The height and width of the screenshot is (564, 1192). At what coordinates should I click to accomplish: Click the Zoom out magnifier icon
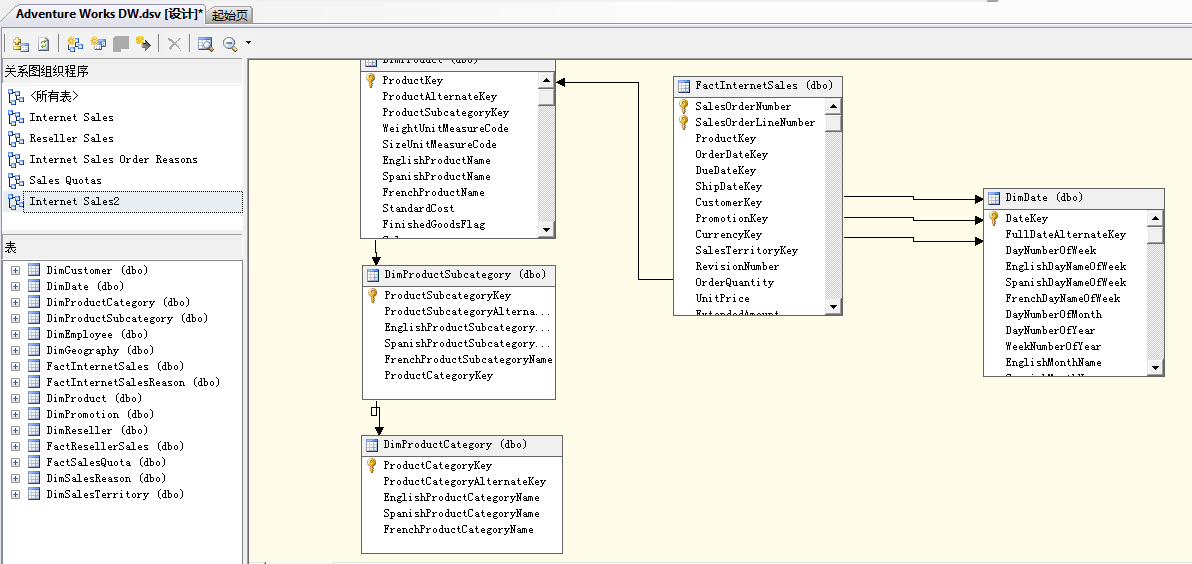(x=230, y=44)
